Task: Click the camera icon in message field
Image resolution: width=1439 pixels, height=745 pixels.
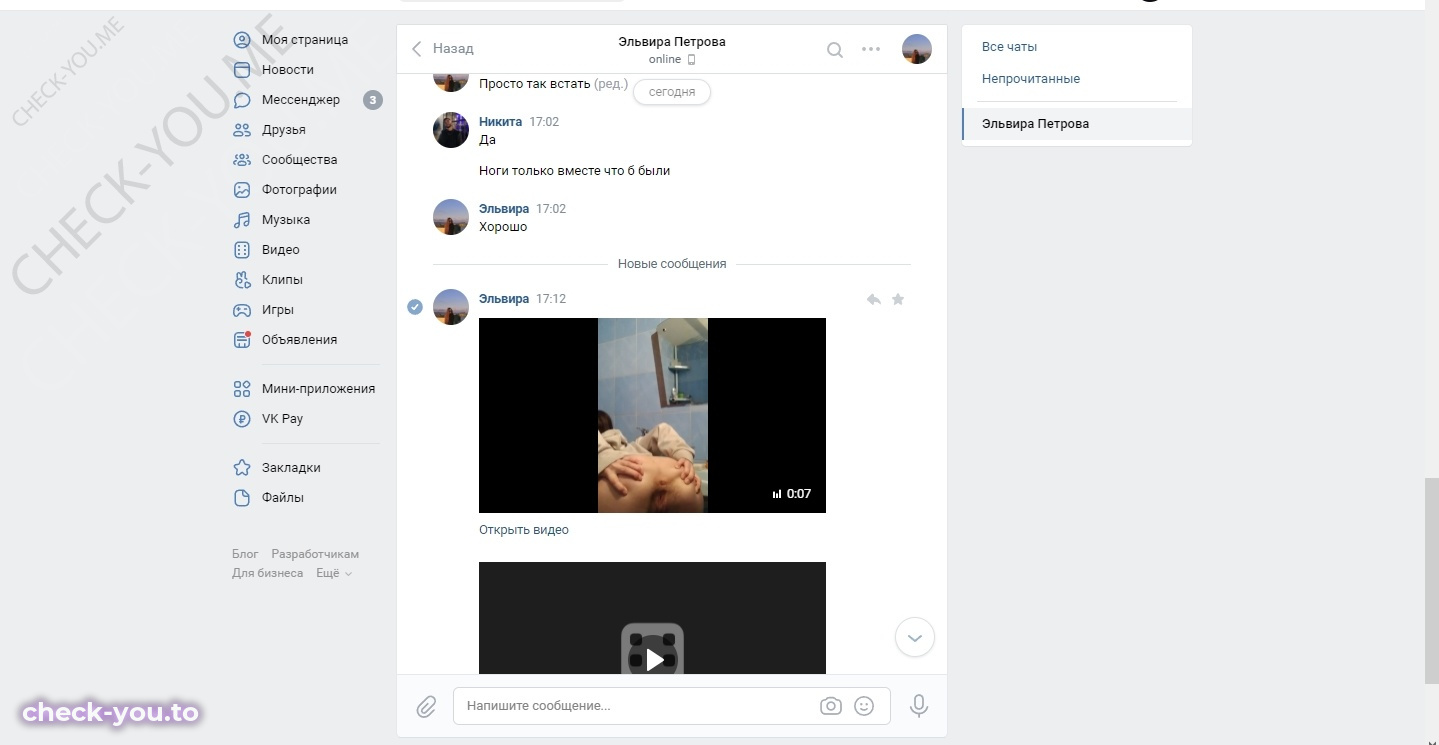Action: 831,706
